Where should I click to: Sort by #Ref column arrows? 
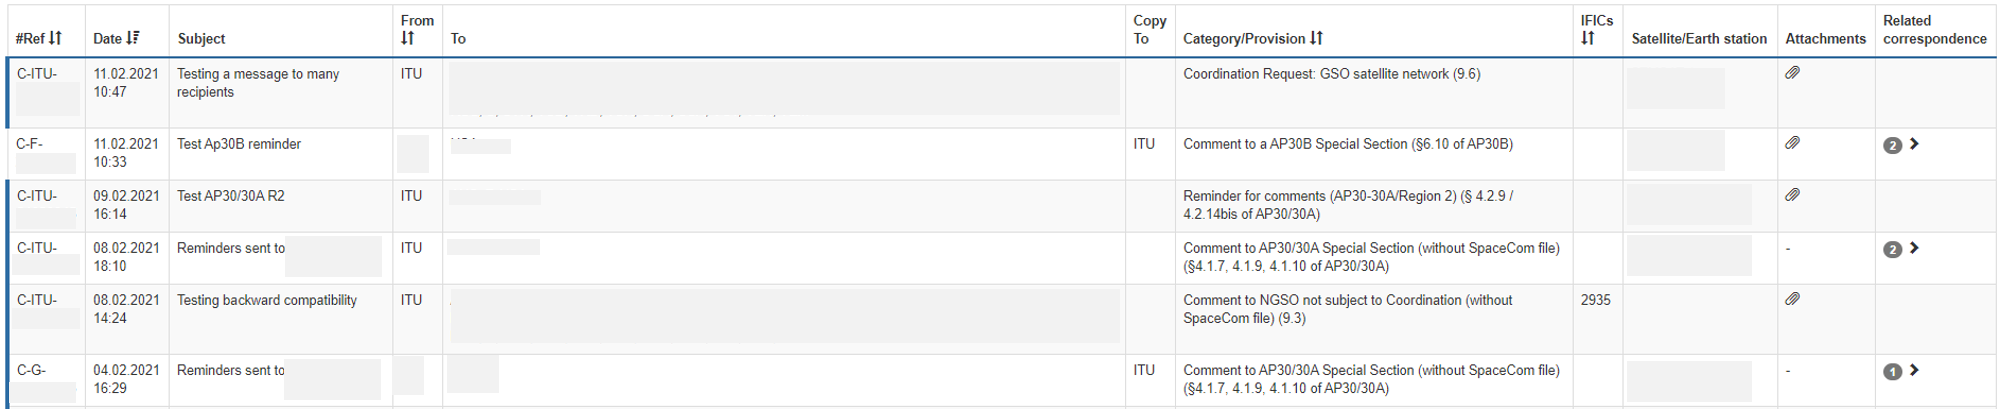(x=55, y=38)
